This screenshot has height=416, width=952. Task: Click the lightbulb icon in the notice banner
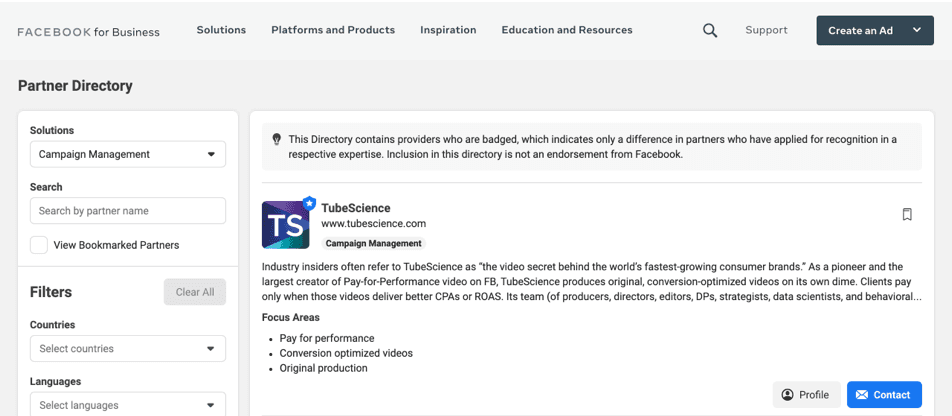pos(276,139)
